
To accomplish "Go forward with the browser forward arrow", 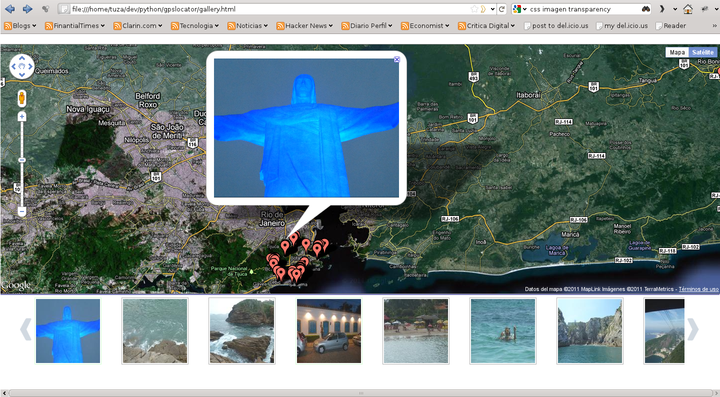I will [27, 9].
